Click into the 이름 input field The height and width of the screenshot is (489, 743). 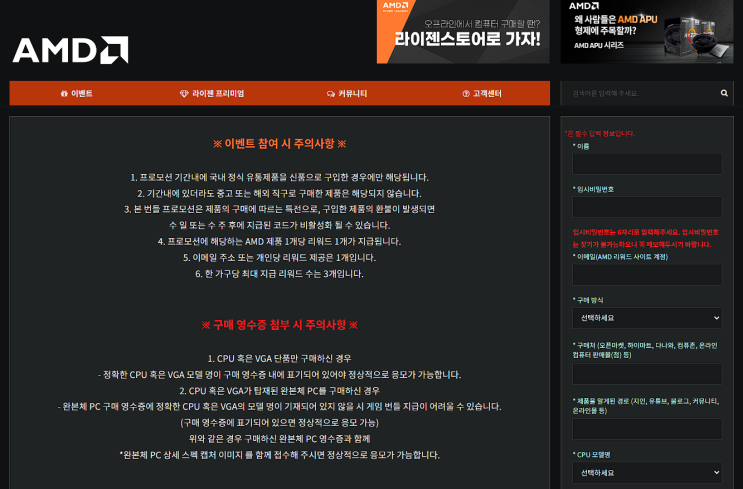click(x=647, y=164)
